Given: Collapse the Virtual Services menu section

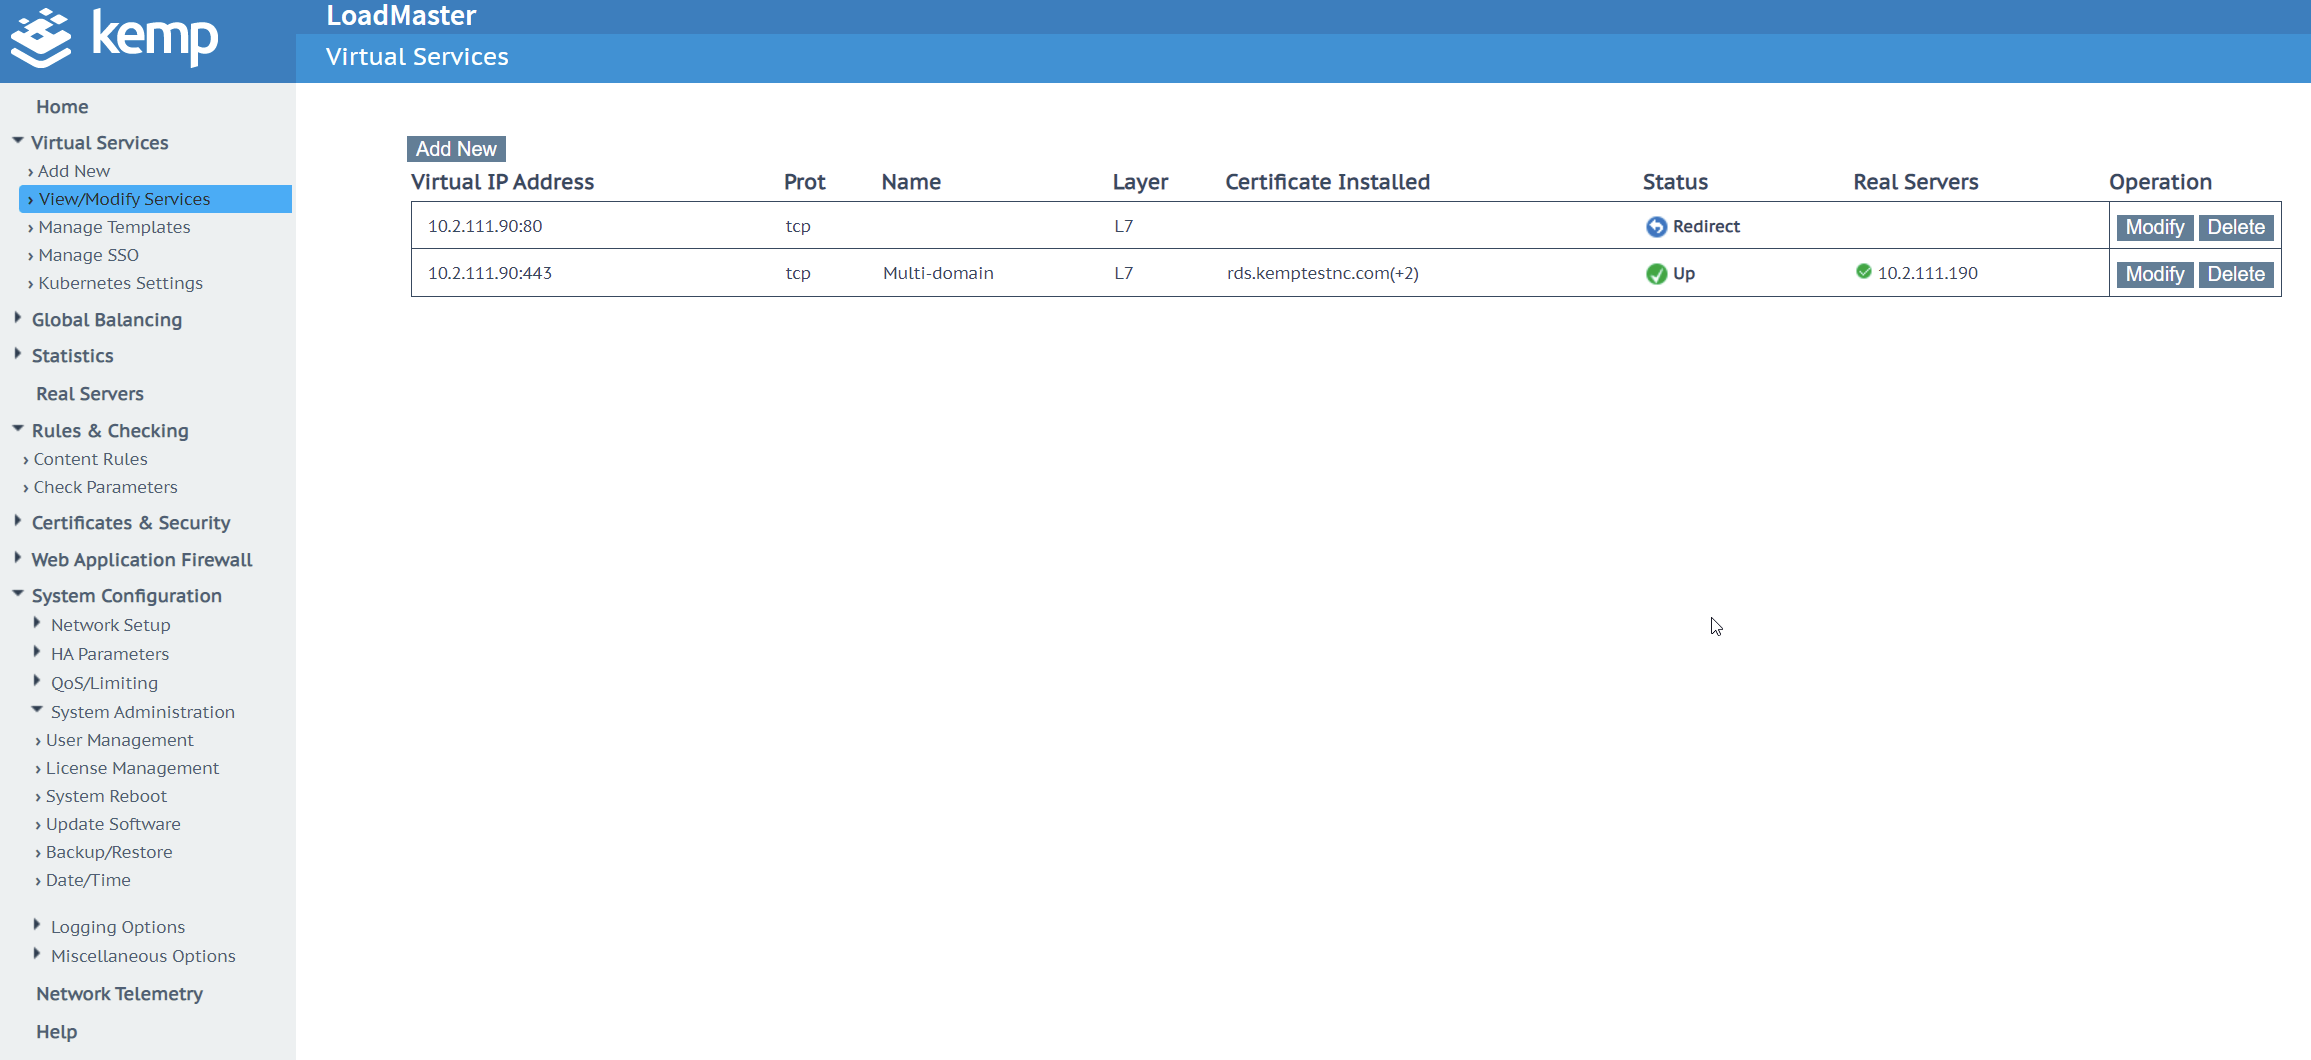Looking at the screenshot, I should 18,141.
